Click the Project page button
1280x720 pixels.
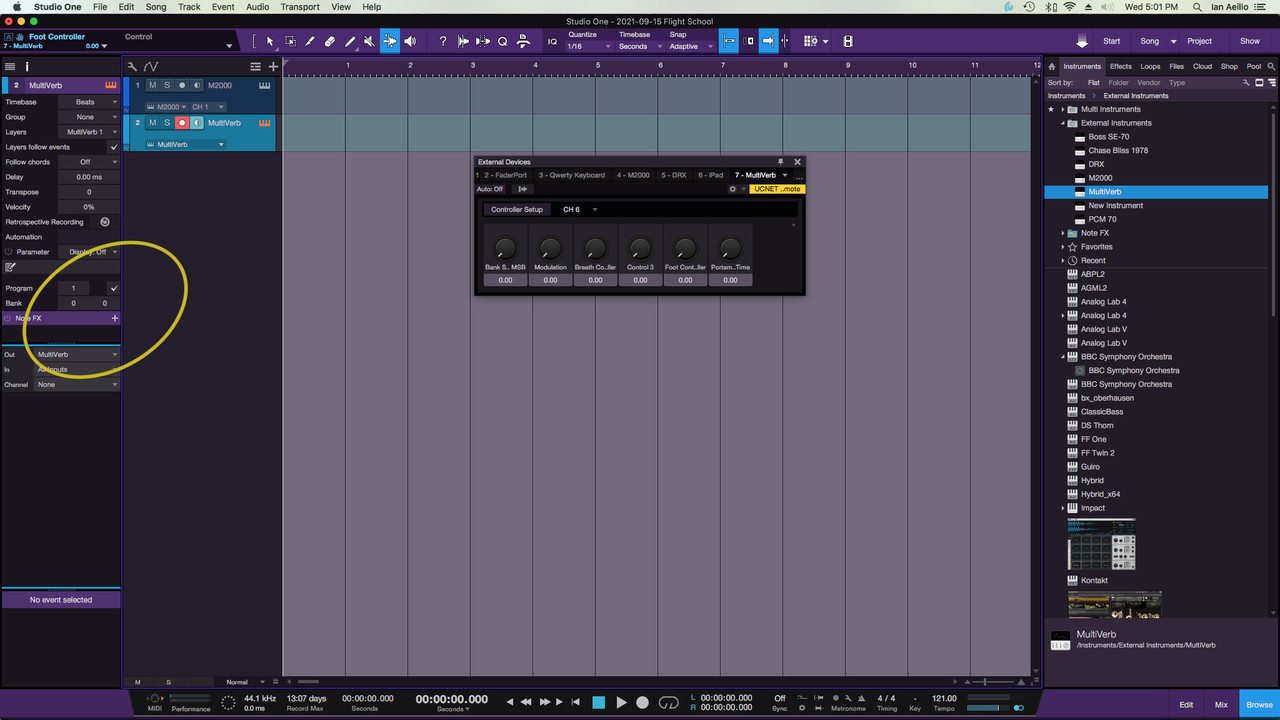(x=1200, y=41)
